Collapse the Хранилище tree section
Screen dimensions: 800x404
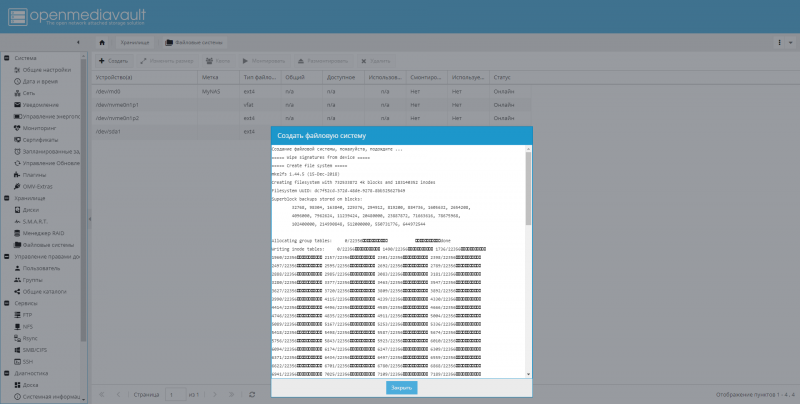(x=7, y=198)
